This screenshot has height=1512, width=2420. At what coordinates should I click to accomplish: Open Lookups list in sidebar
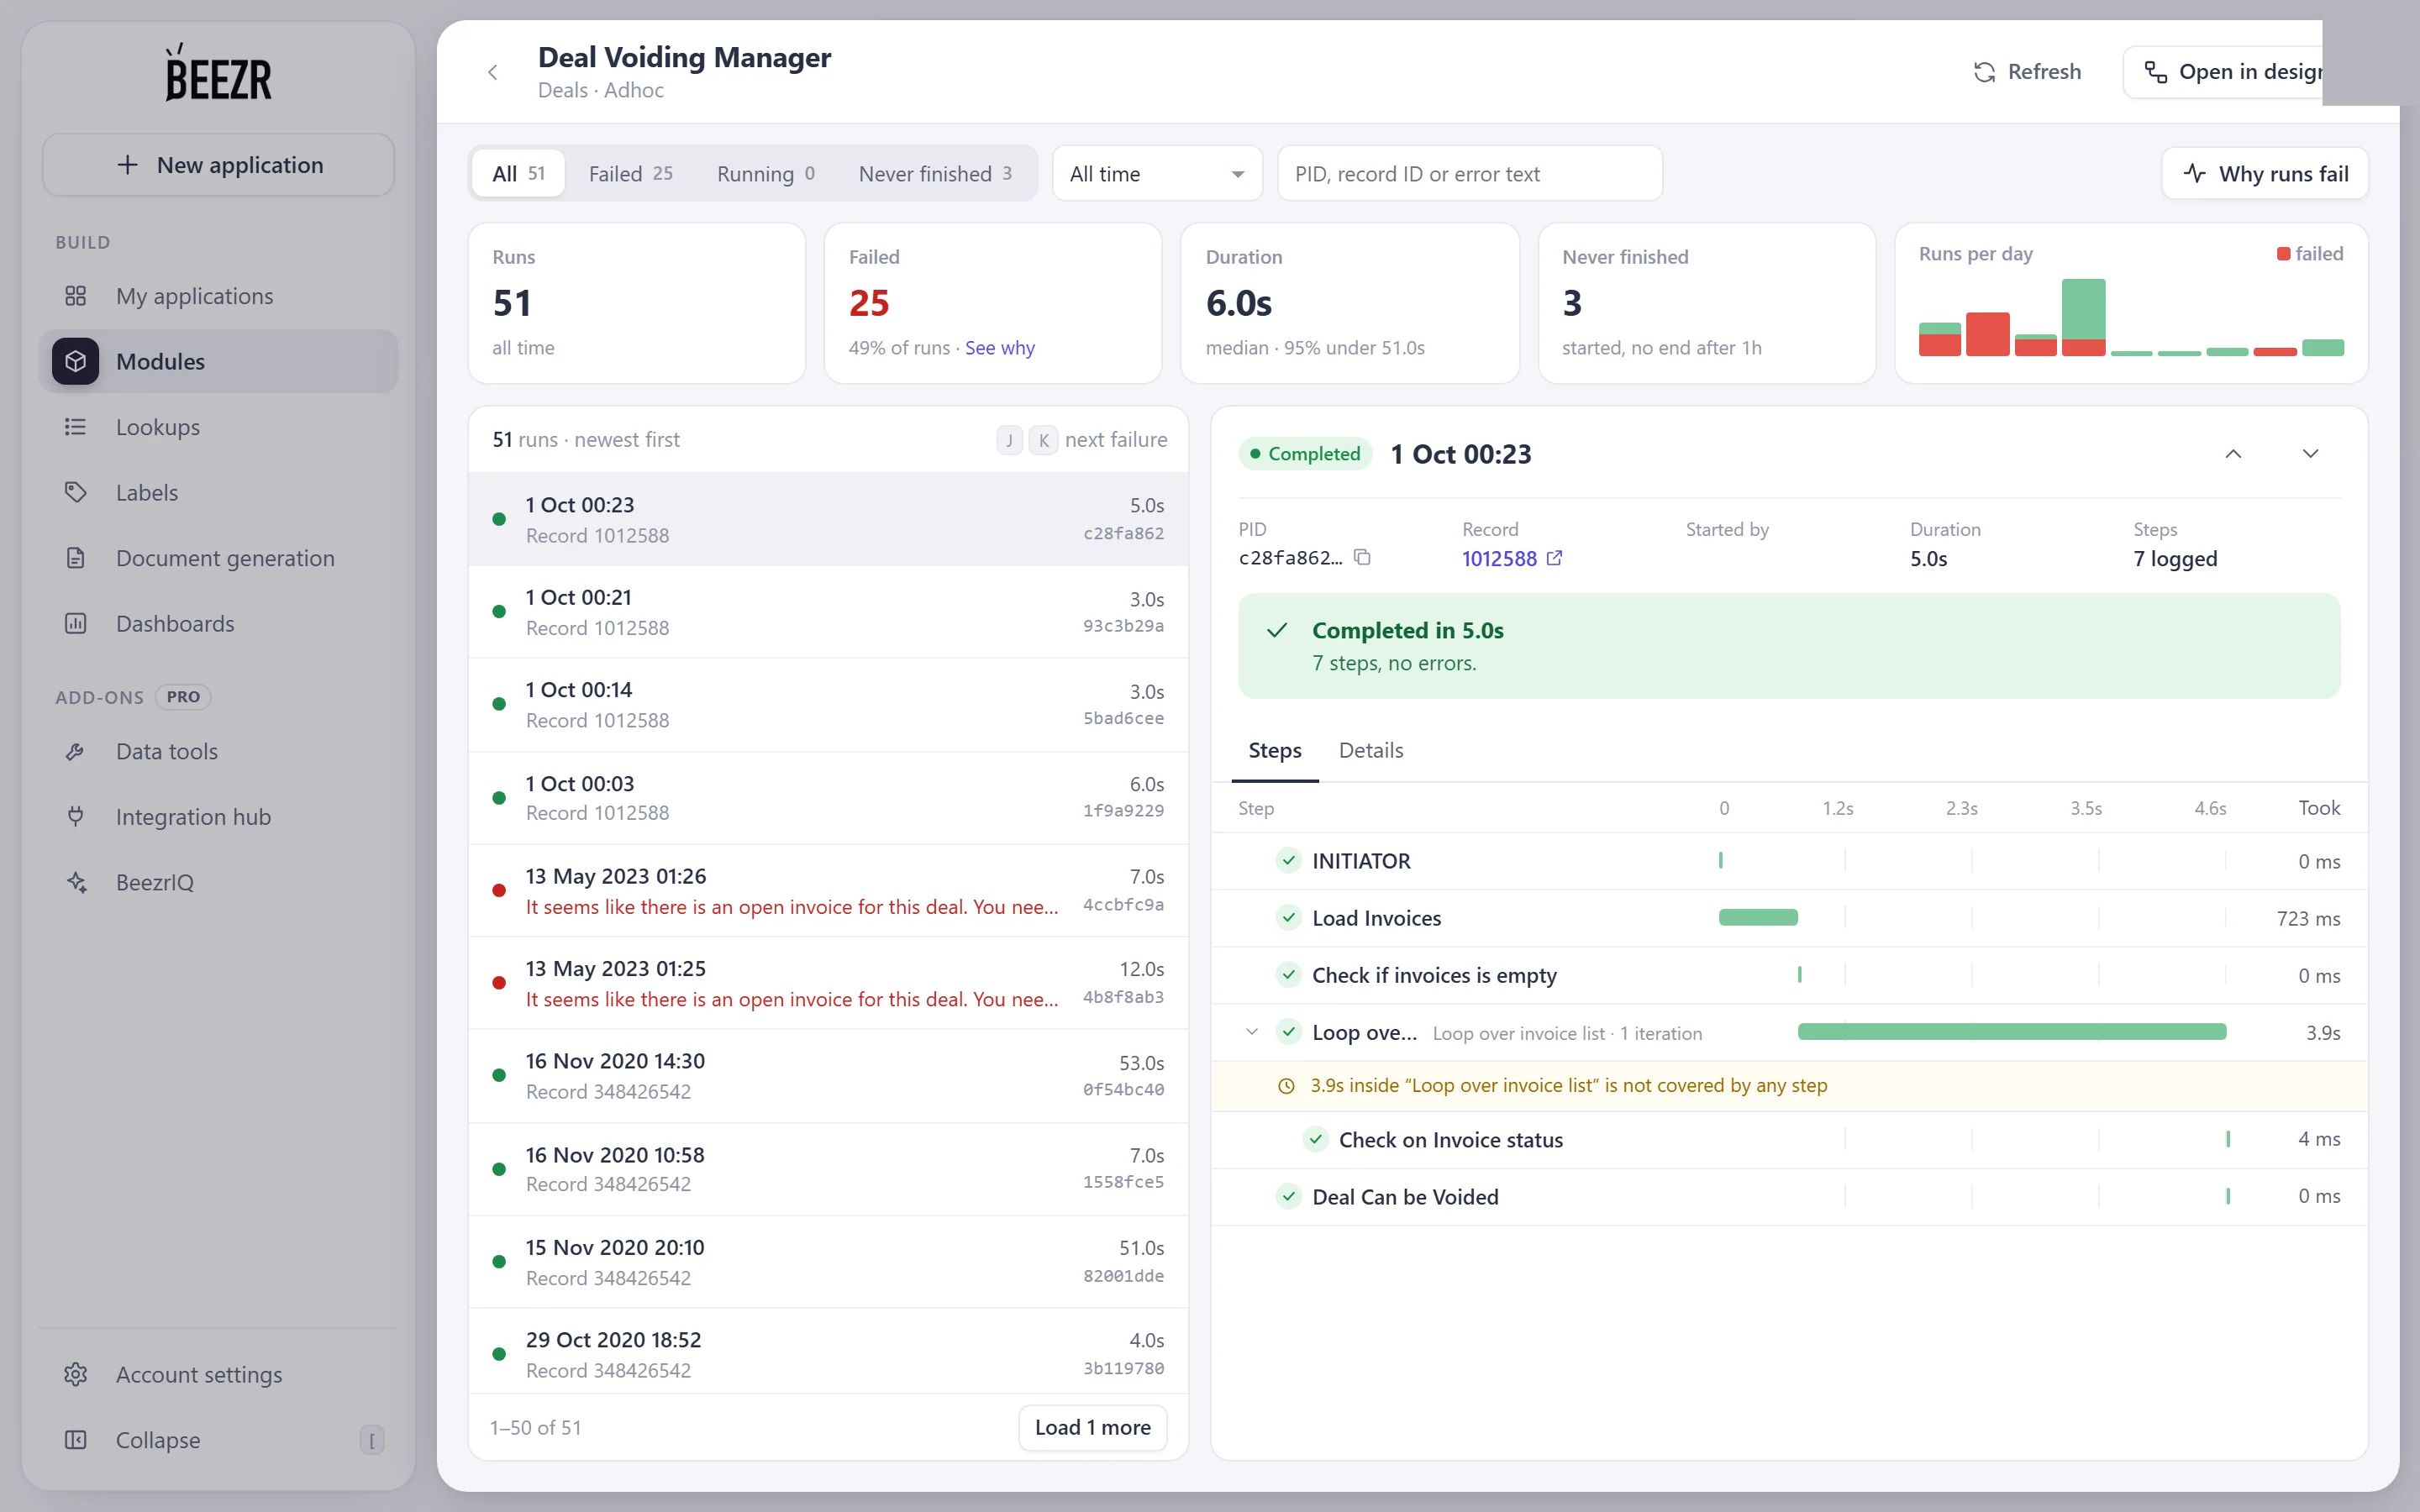(x=218, y=427)
